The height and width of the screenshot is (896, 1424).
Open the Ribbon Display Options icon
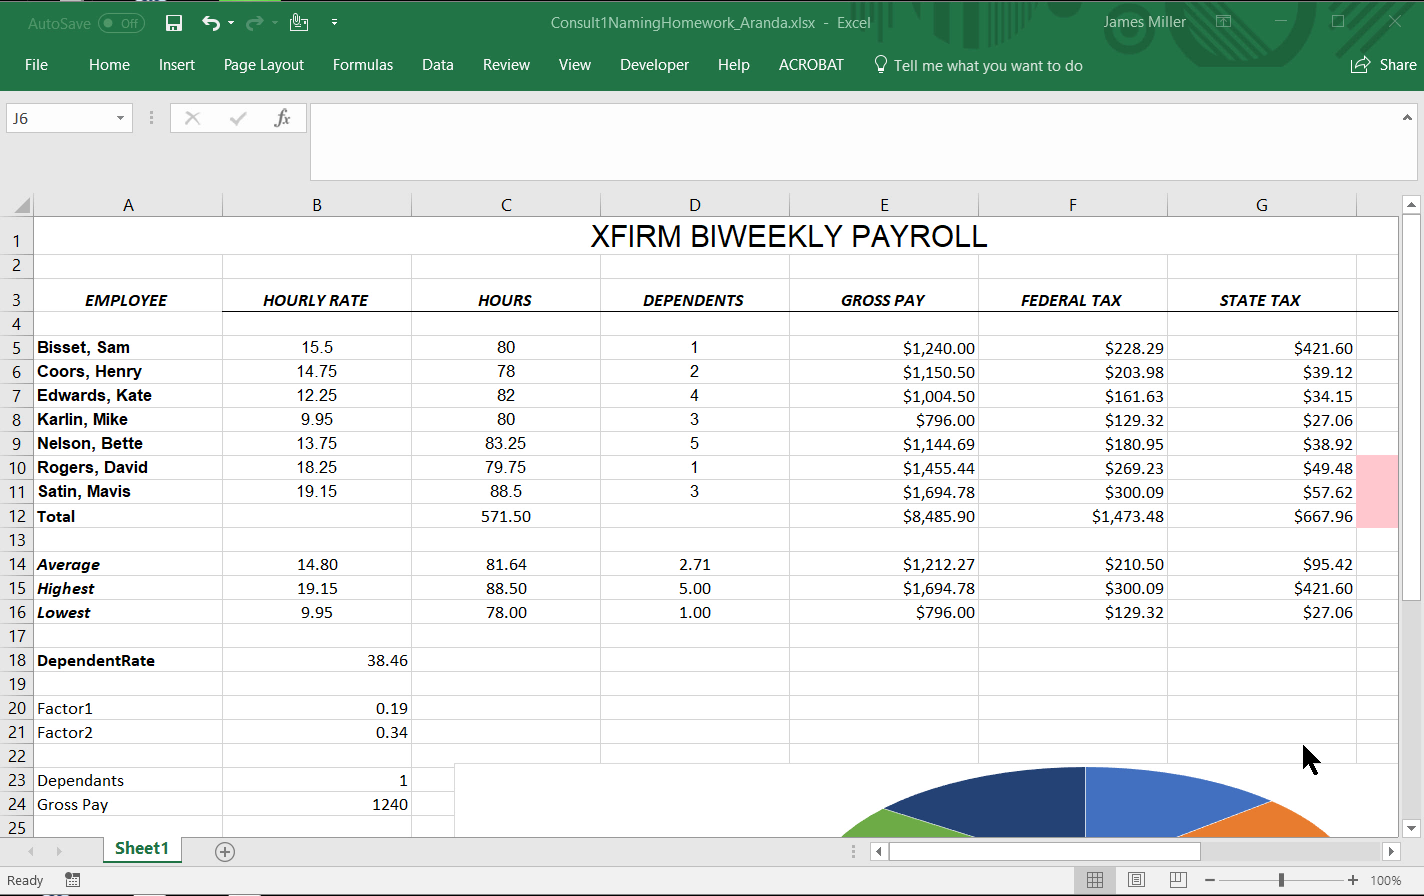coord(1223,22)
